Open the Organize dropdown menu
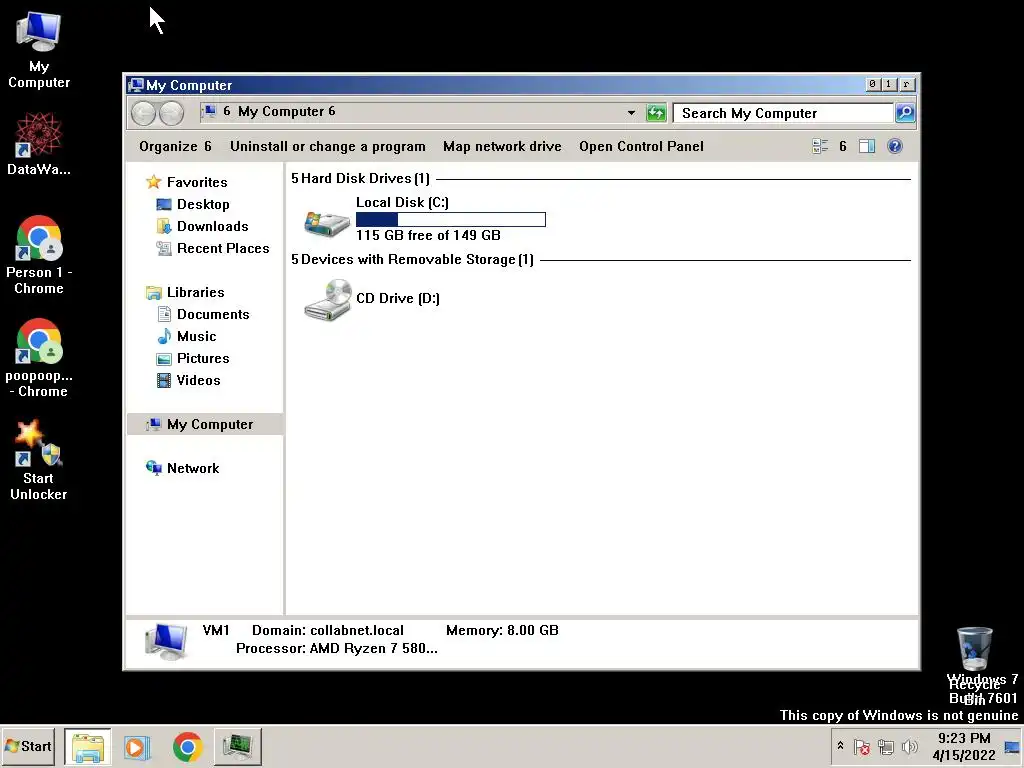The height and width of the screenshot is (768, 1024). point(175,146)
